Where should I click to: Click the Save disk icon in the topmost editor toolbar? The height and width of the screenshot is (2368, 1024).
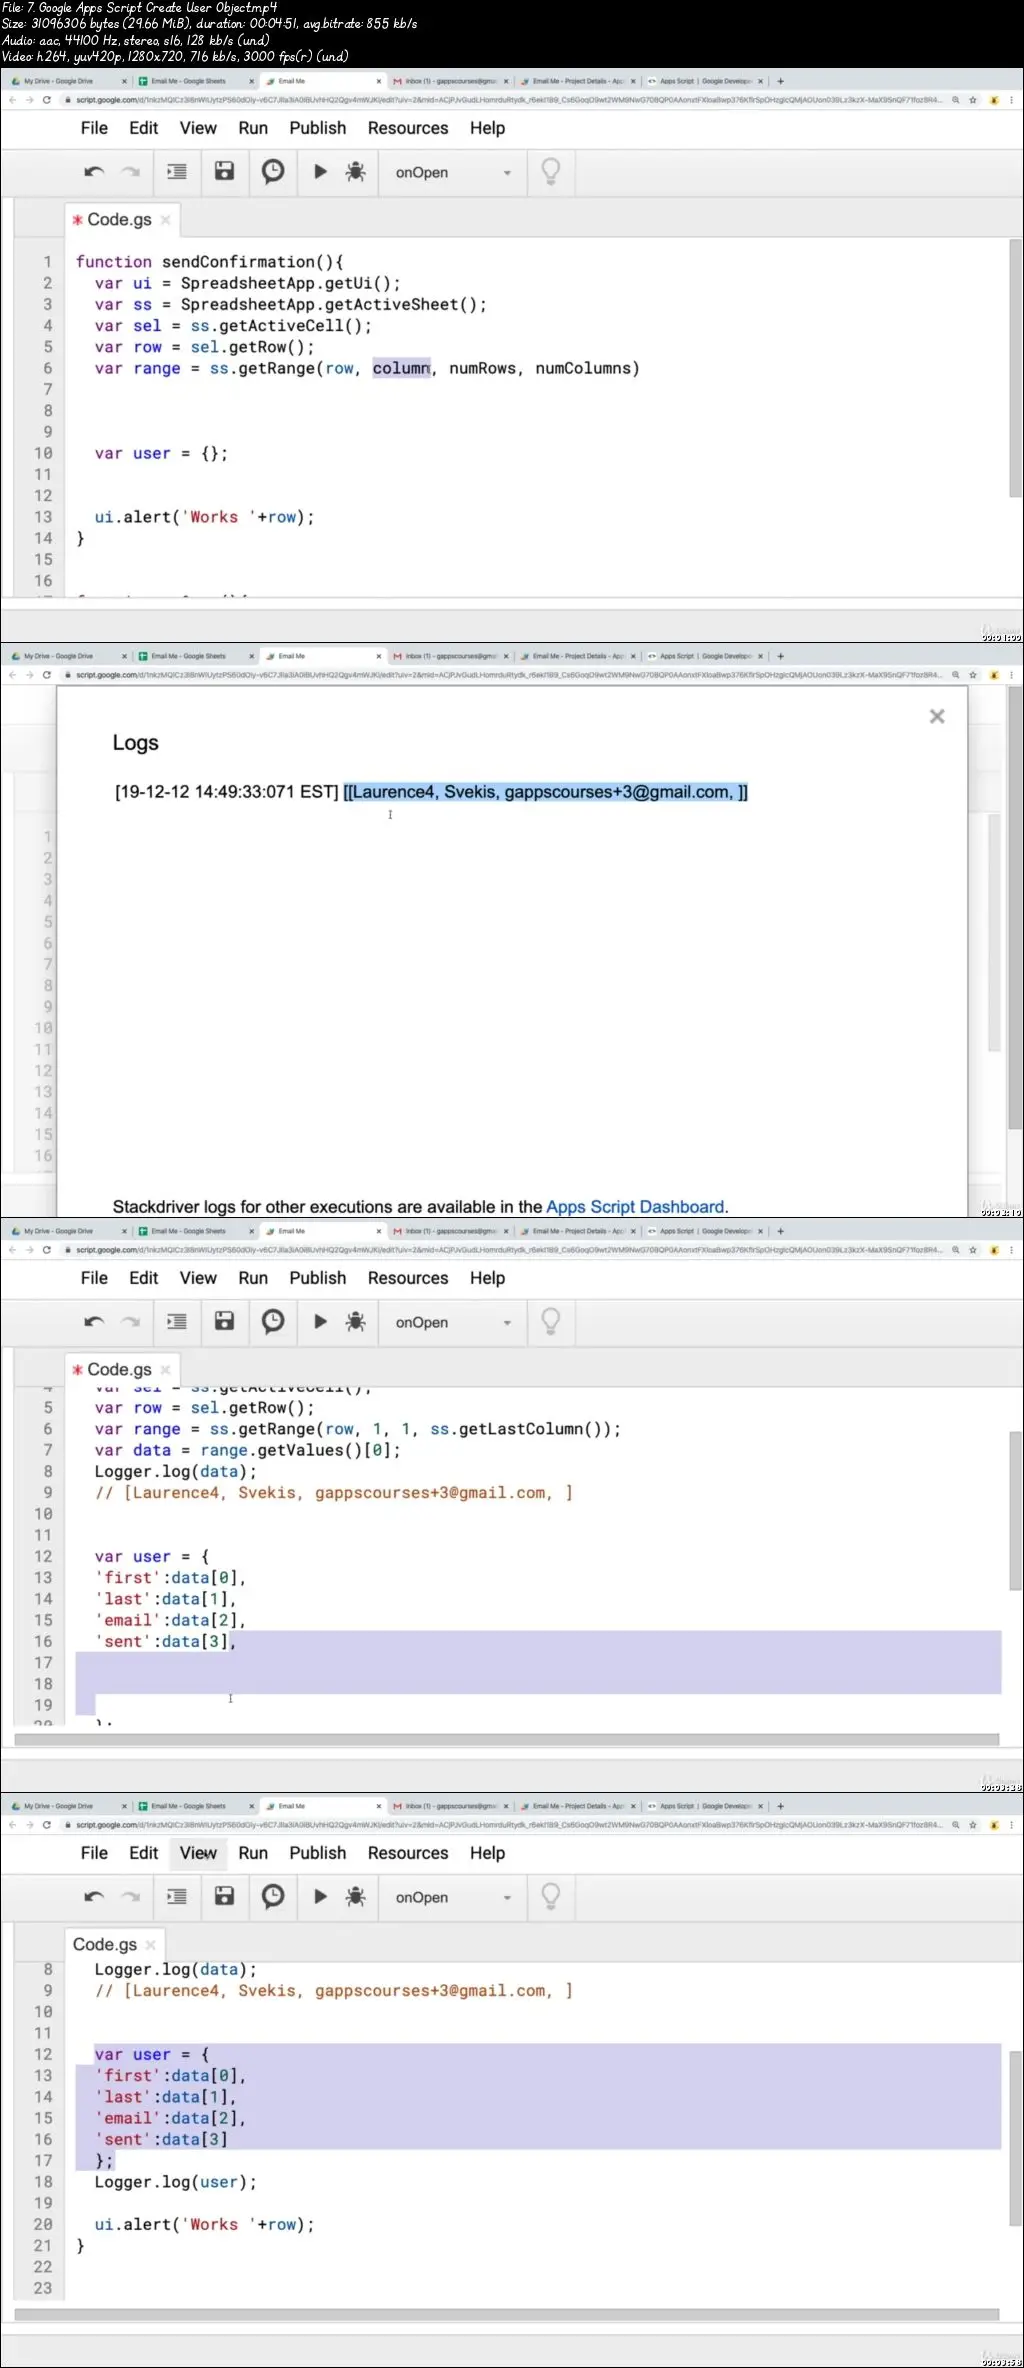click(x=224, y=172)
